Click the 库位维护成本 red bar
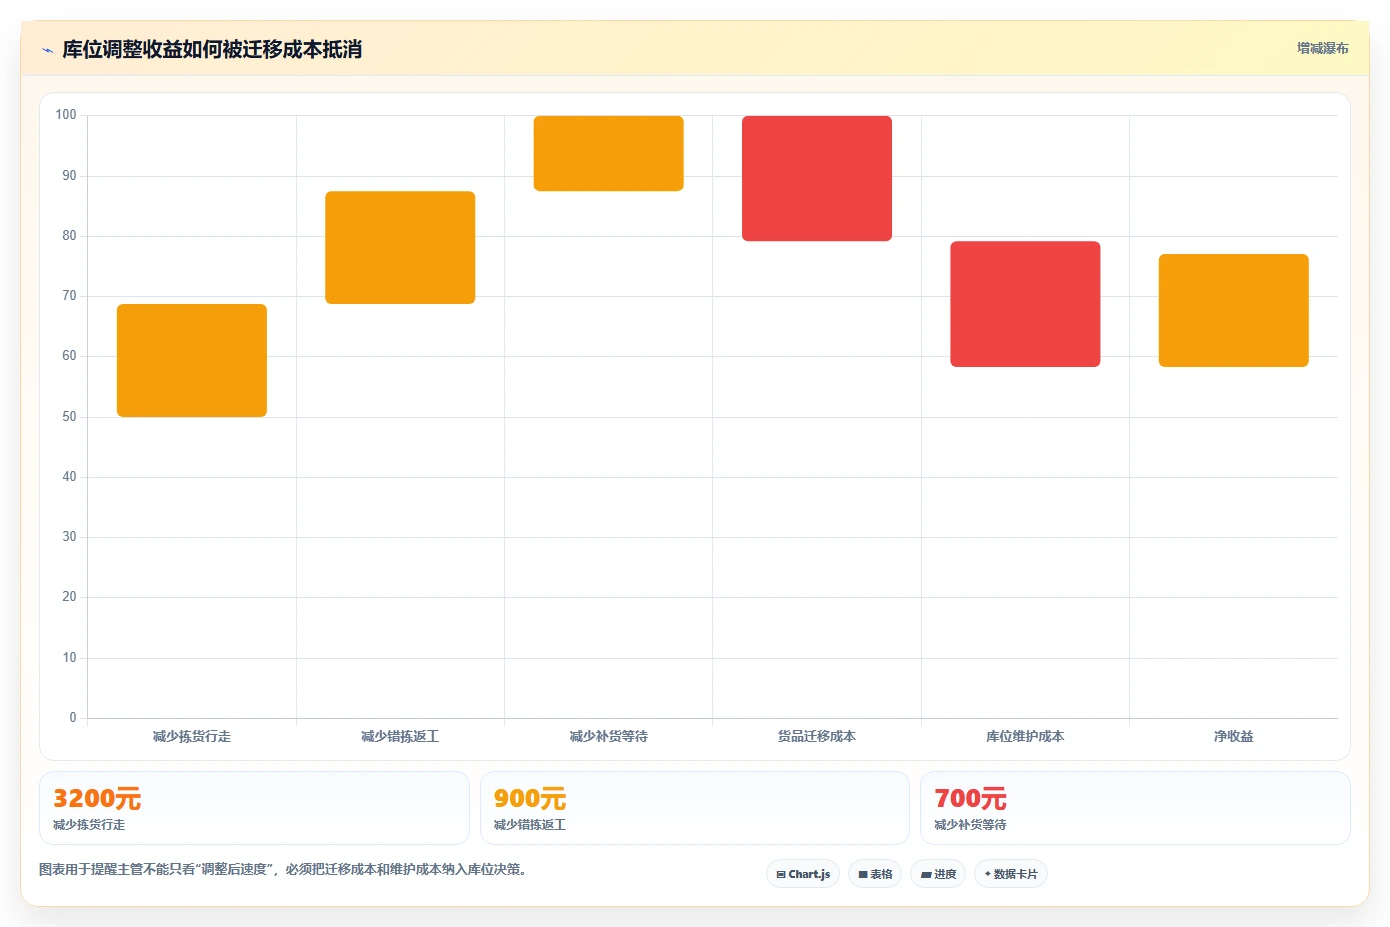The height and width of the screenshot is (927, 1390). 1025,304
